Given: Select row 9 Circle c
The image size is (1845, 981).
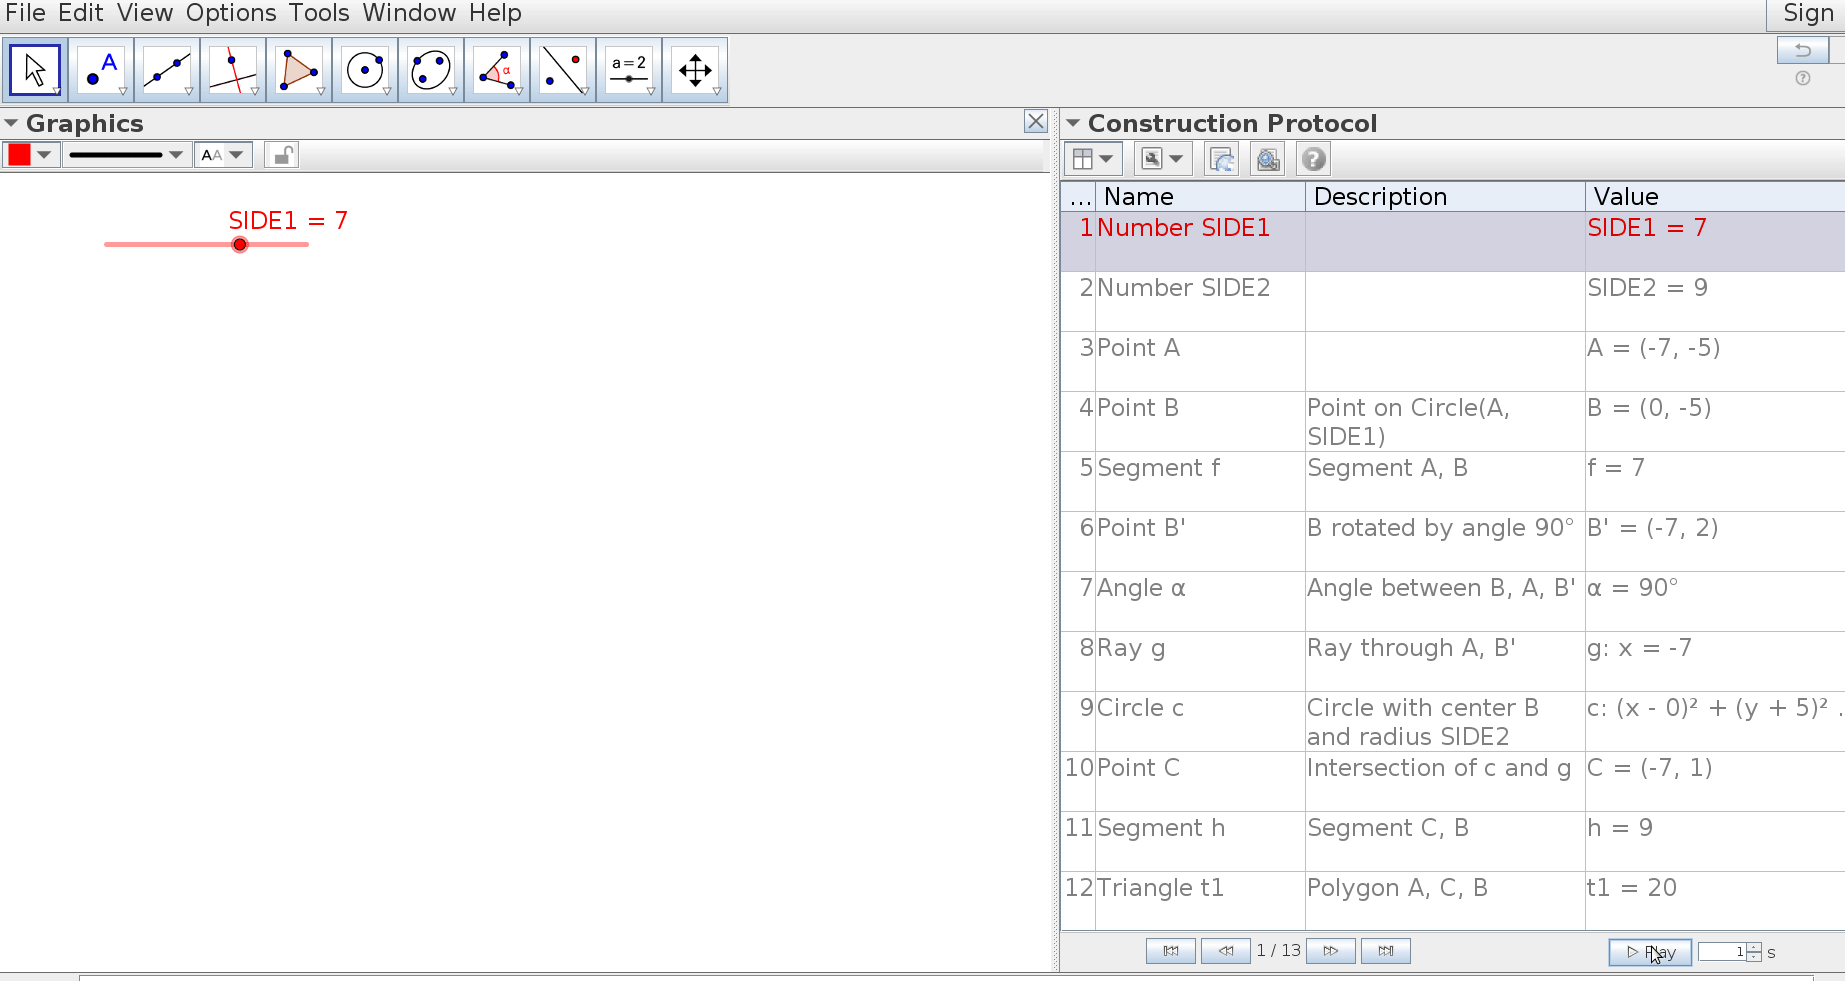Looking at the screenshot, I should (1453, 721).
